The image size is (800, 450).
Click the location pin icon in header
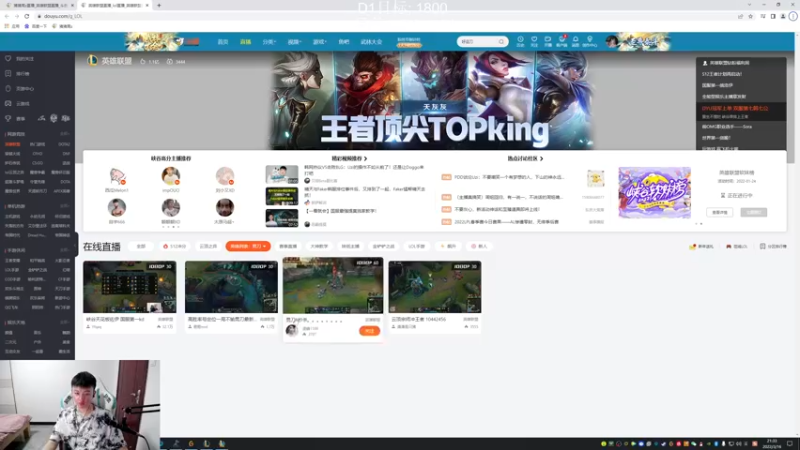[590, 41]
